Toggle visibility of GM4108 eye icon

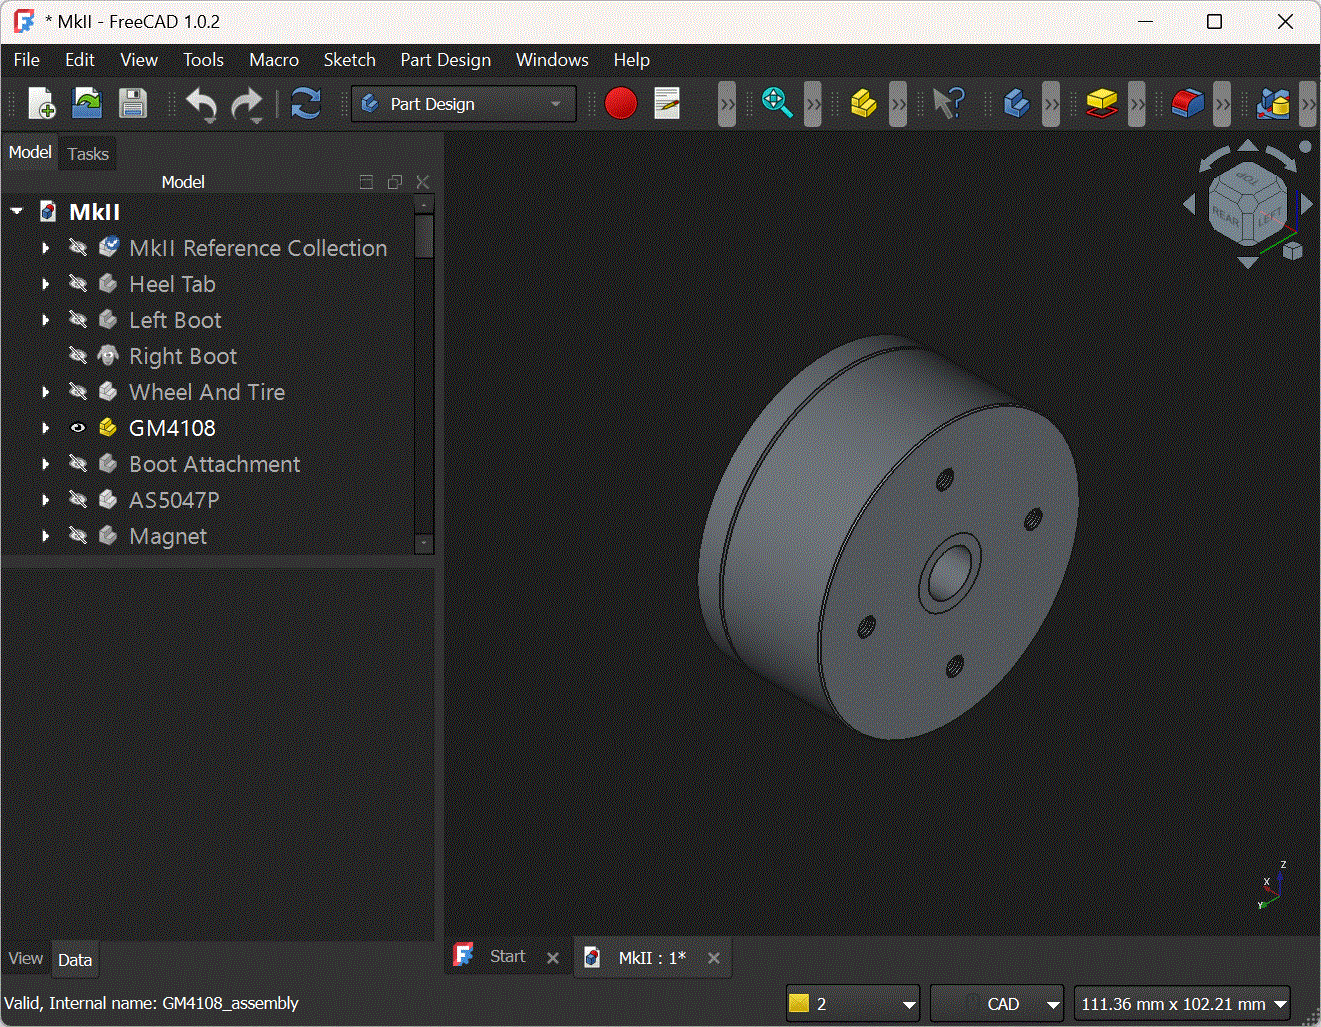pos(78,428)
